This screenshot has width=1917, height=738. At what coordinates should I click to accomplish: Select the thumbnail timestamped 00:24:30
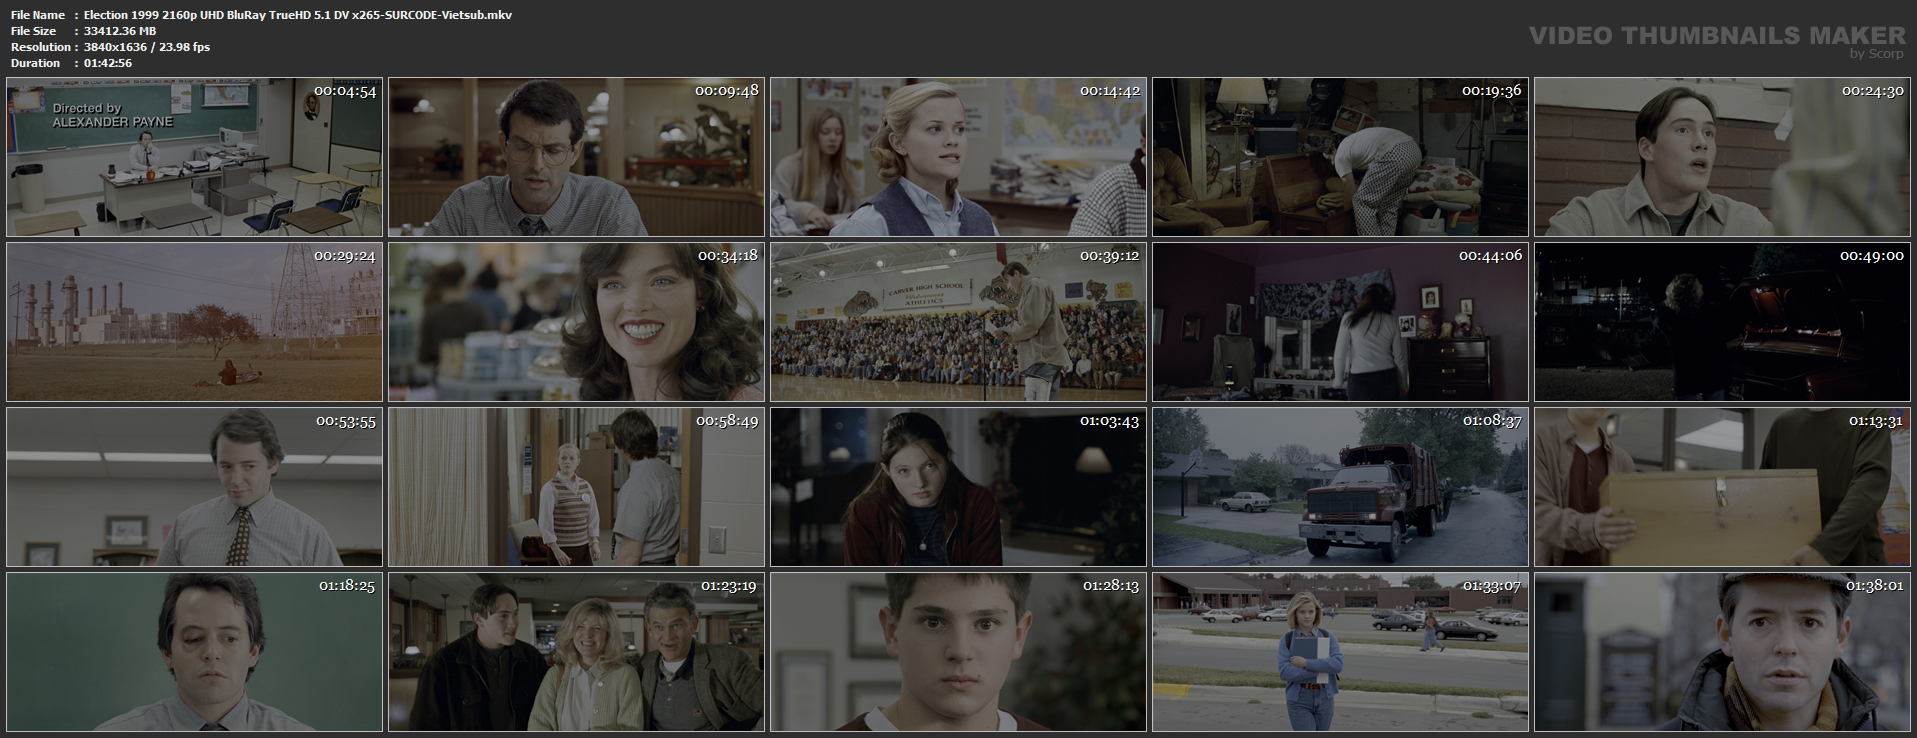(1722, 157)
